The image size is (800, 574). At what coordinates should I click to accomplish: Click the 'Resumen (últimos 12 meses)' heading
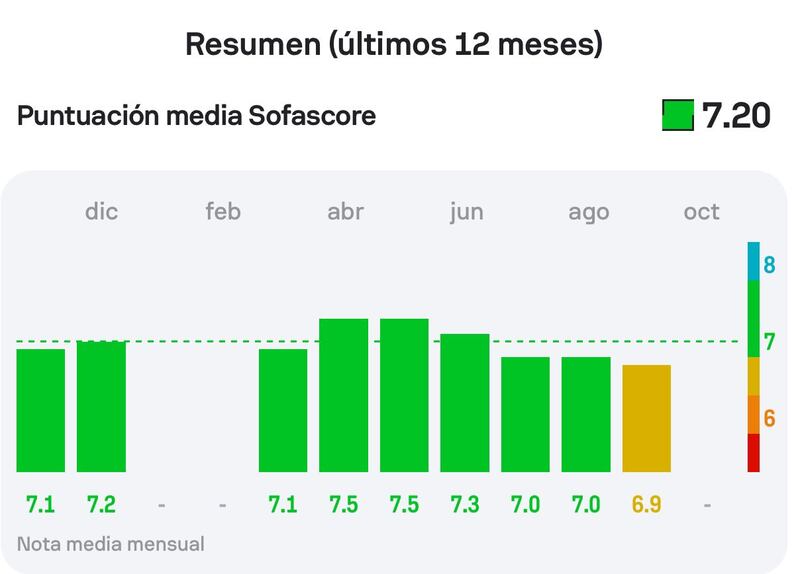pyautogui.click(x=394, y=44)
